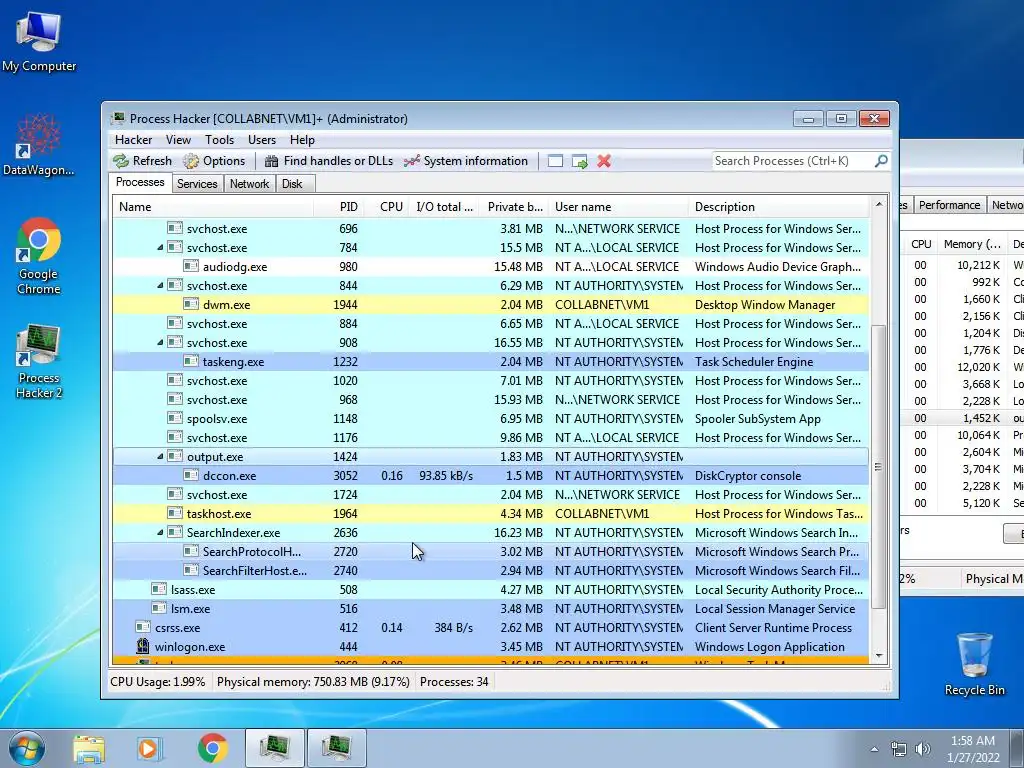Click CPU Usage in status bar
This screenshot has width=1024, height=768.
click(157, 682)
